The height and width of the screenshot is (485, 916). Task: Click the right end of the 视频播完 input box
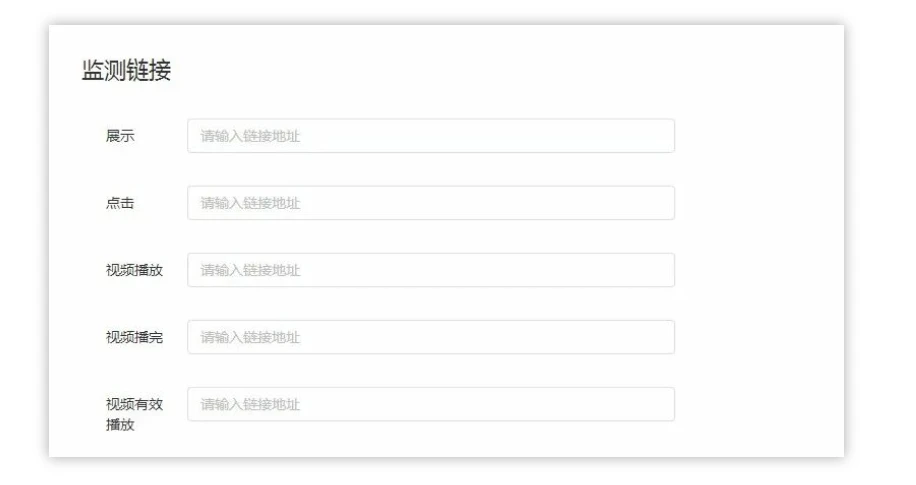coord(662,337)
